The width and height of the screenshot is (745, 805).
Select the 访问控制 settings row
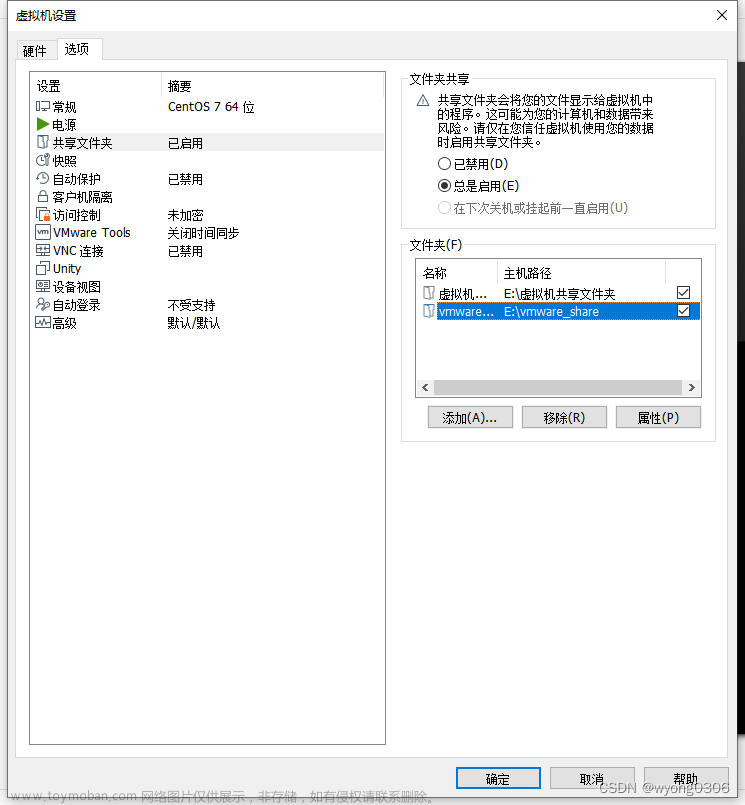[207, 214]
